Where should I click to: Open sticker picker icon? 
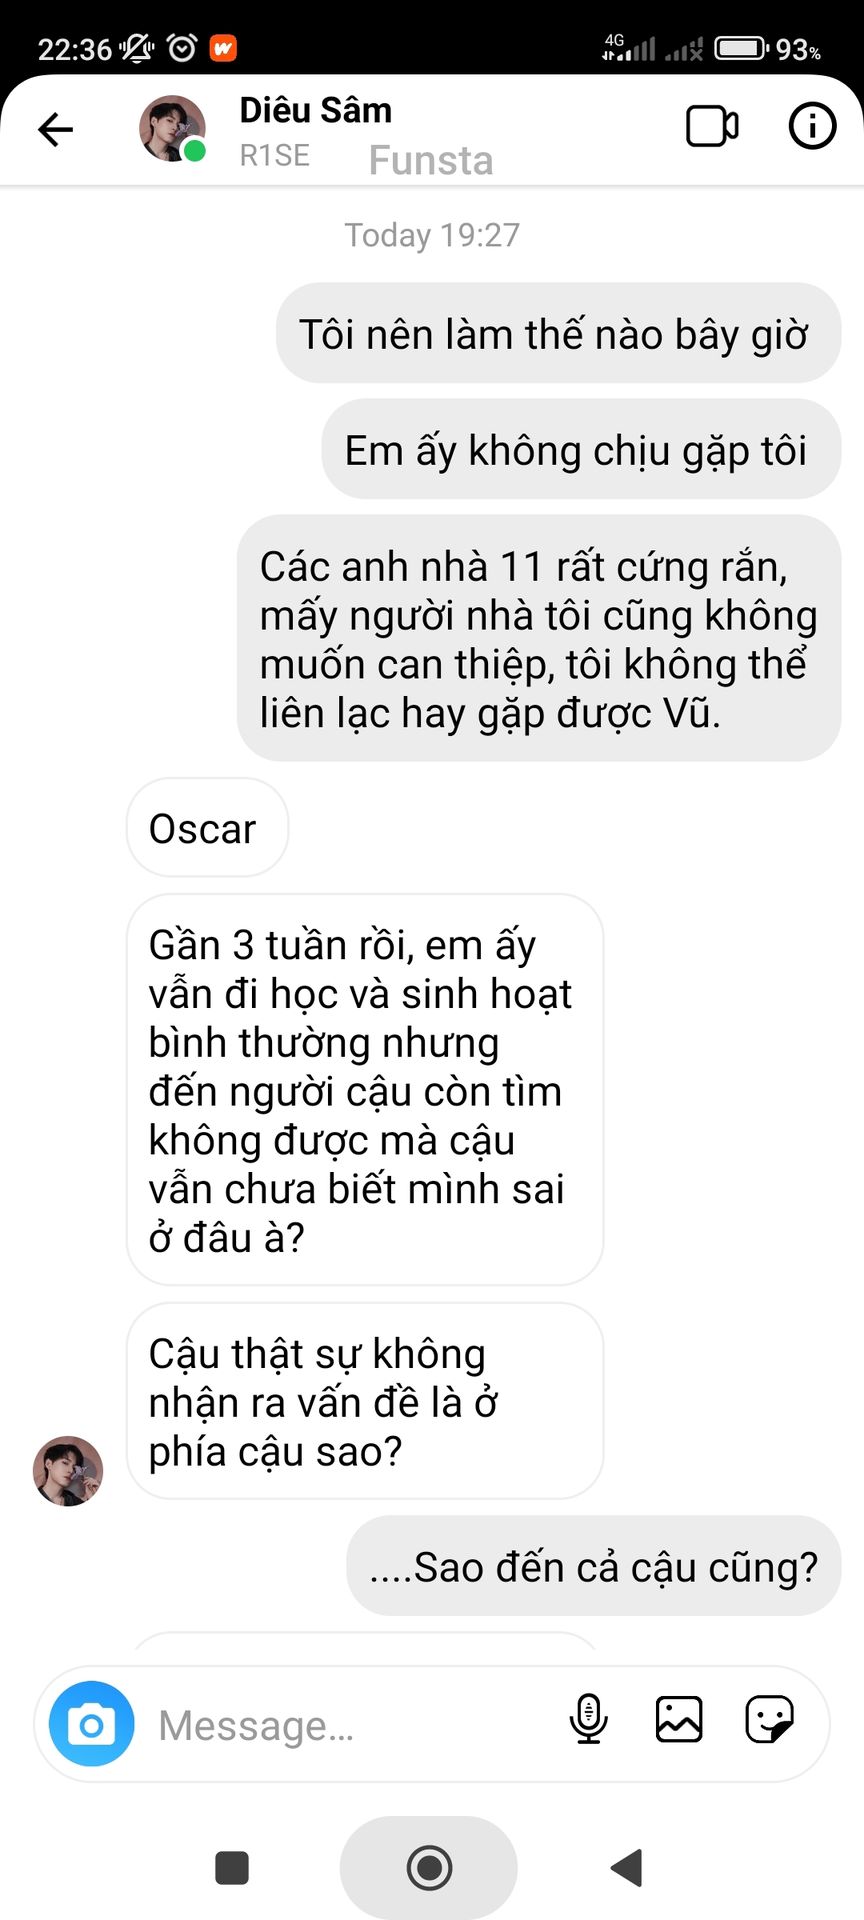769,1720
